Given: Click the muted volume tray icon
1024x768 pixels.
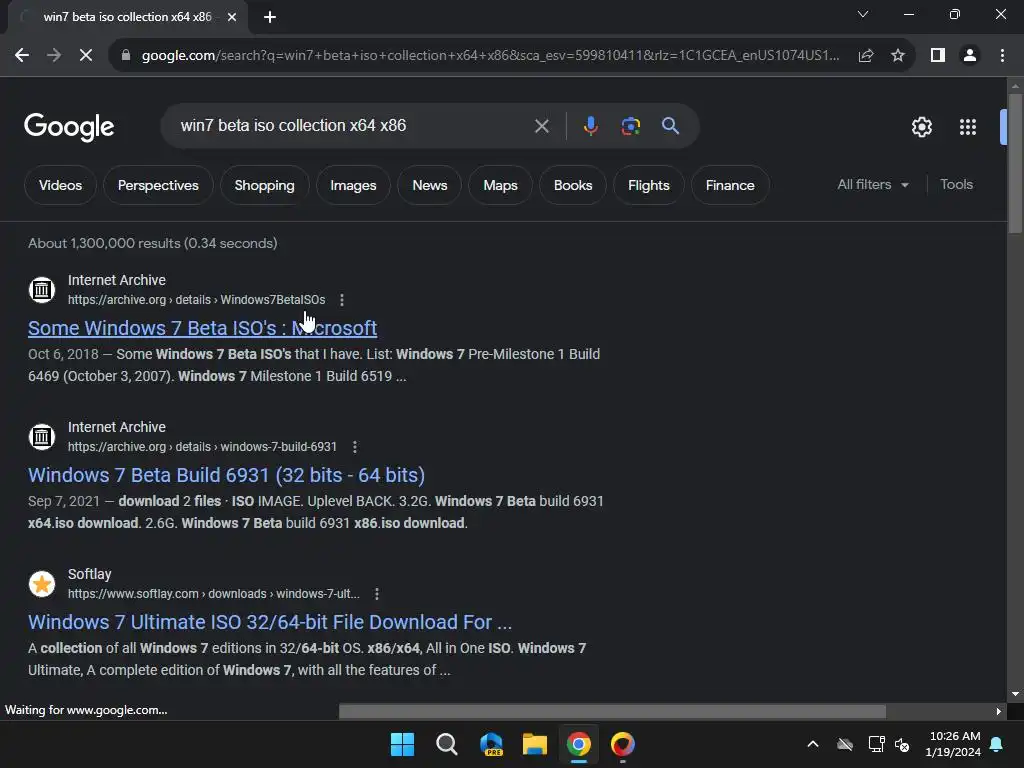Looking at the screenshot, I should click(903, 744).
